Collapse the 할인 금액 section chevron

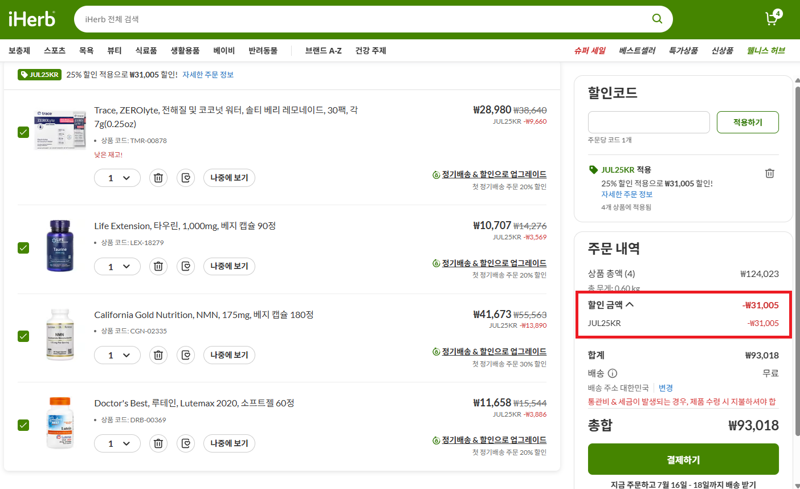coord(630,305)
